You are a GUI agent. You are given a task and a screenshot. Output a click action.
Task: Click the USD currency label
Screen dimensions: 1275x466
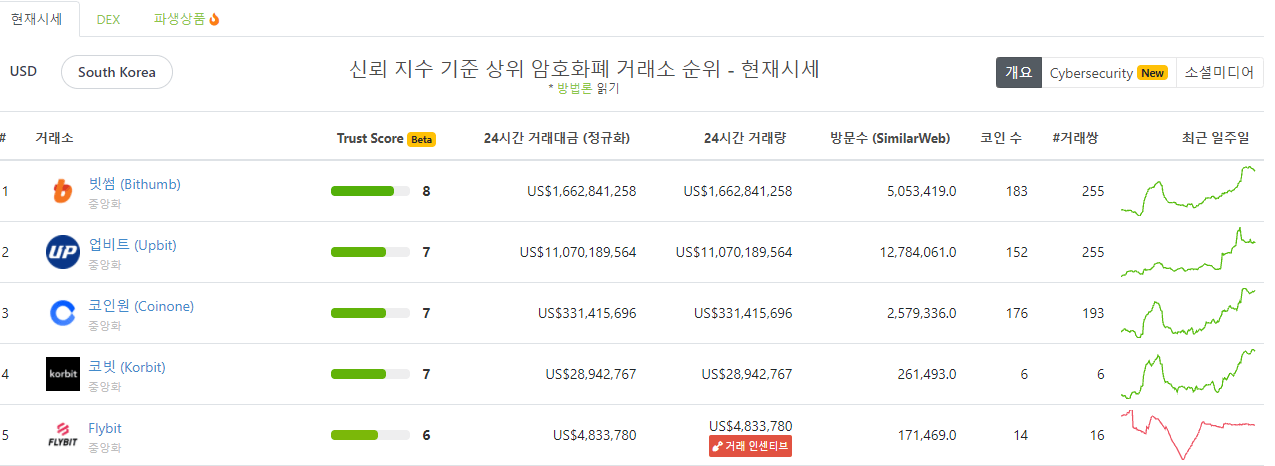click(x=23, y=72)
